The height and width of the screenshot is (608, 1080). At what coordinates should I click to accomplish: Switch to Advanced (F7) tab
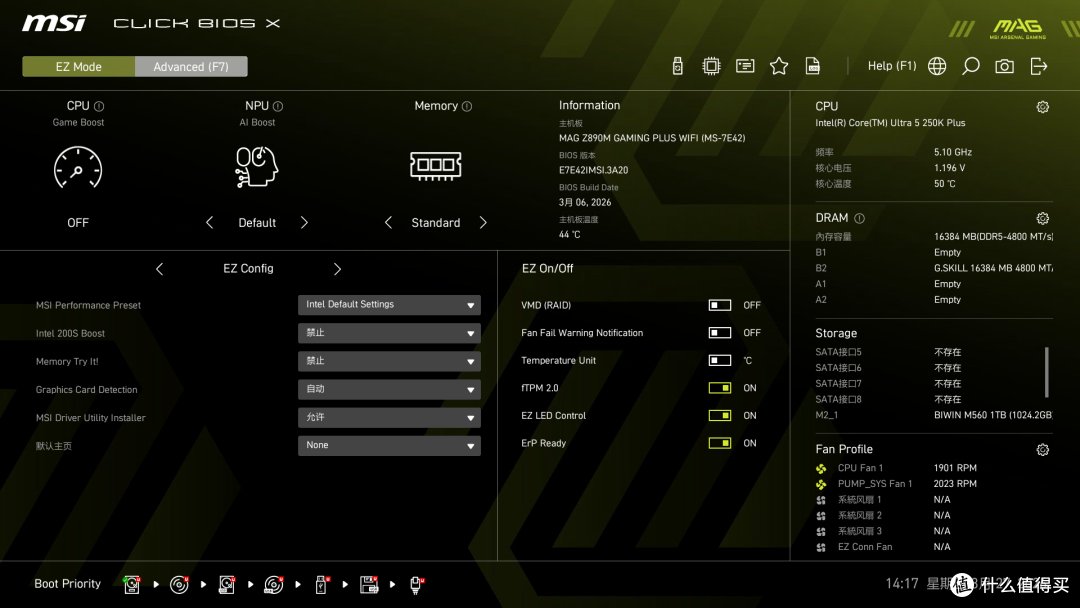191,66
